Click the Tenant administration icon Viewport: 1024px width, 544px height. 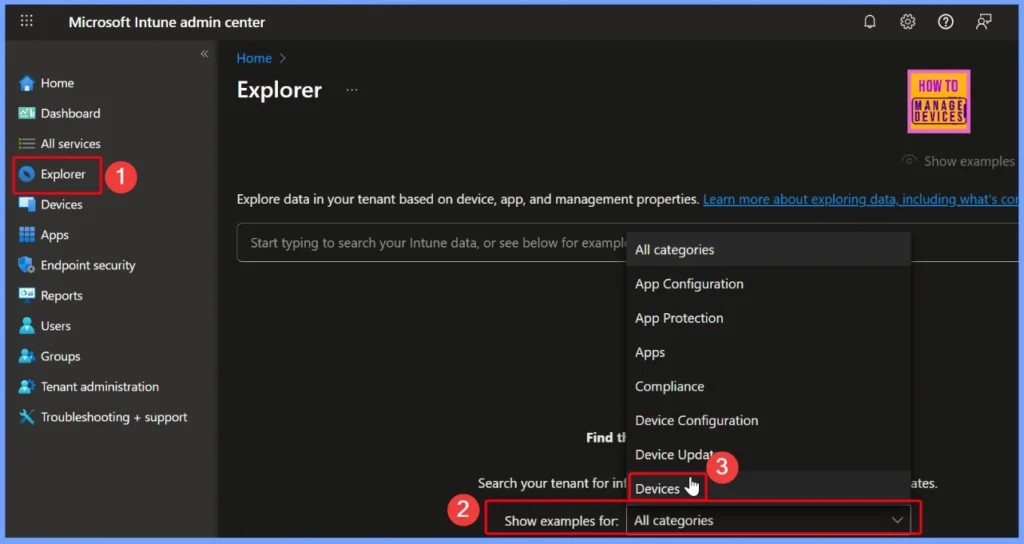27,387
